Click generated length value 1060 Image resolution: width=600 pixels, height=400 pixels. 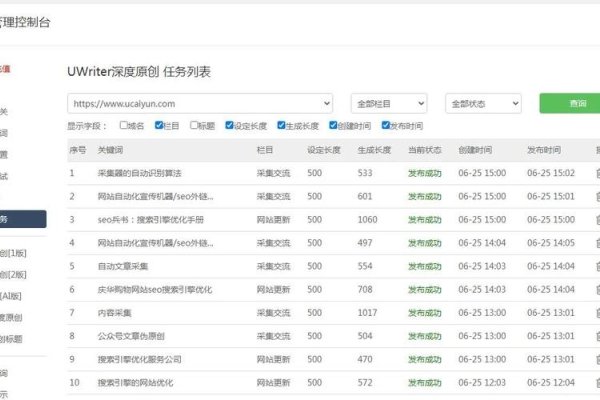367,220
